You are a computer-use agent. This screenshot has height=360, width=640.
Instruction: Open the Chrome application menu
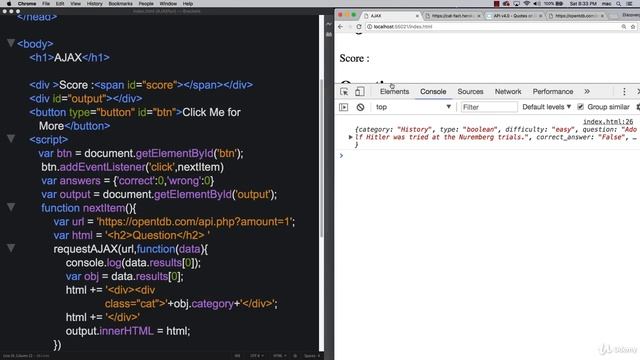(27, 4)
